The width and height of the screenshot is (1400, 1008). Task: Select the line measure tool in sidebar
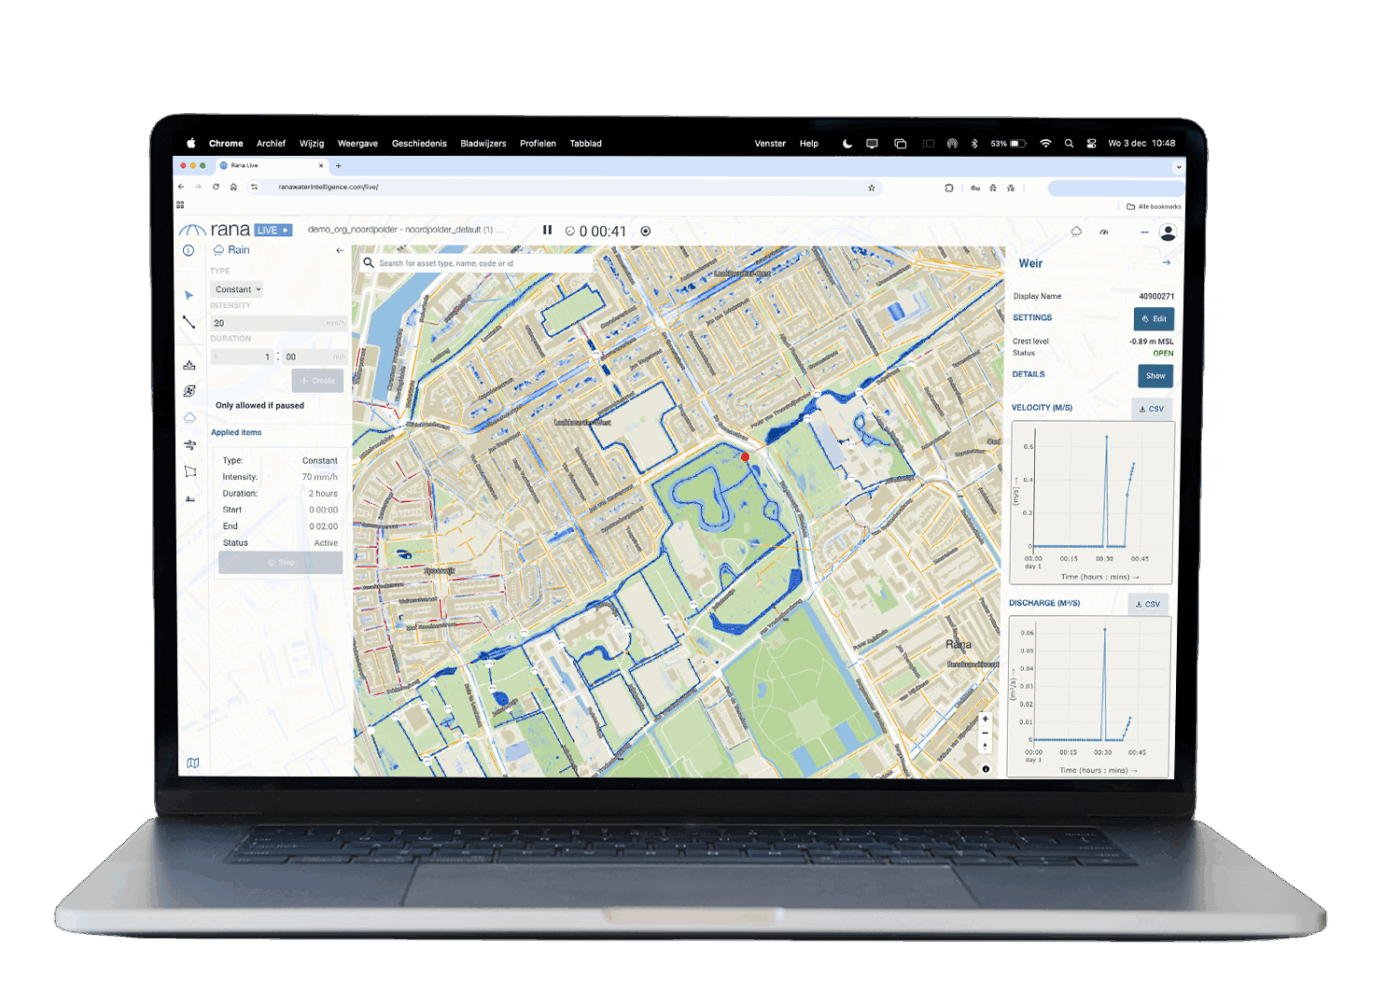(x=189, y=322)
